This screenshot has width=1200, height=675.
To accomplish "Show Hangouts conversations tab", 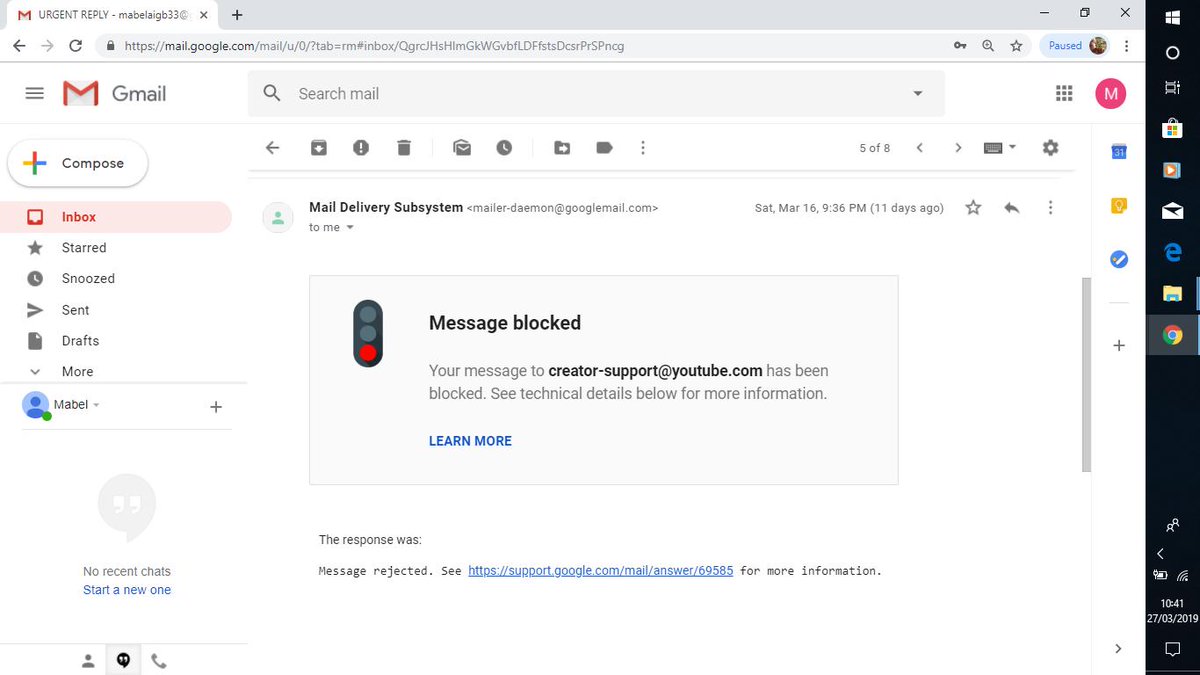I will [x=124, y=660].
